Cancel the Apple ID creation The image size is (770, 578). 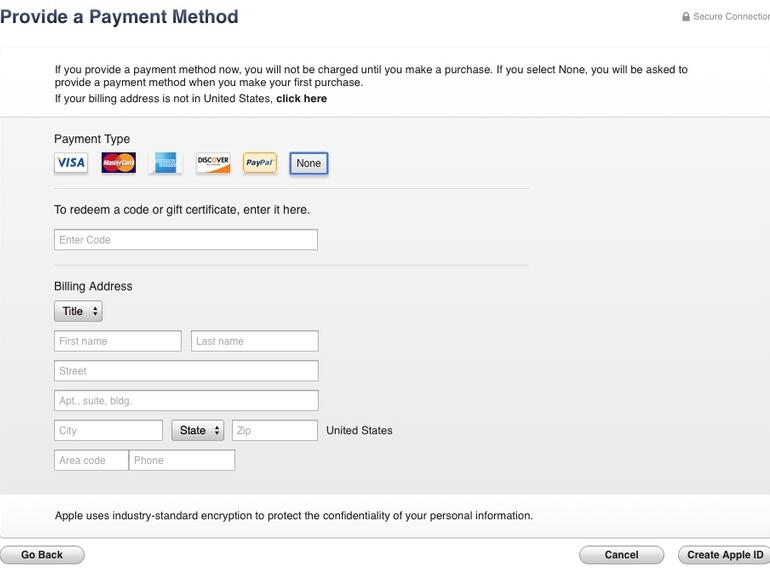pyautogui.click(x=621, y=555)
